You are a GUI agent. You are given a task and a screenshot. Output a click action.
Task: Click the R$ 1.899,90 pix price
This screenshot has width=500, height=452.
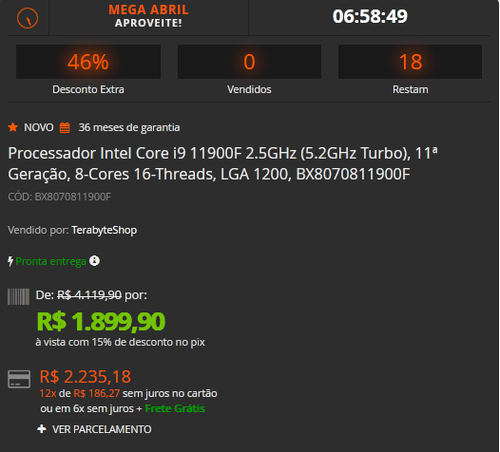[x=101, y=322]
